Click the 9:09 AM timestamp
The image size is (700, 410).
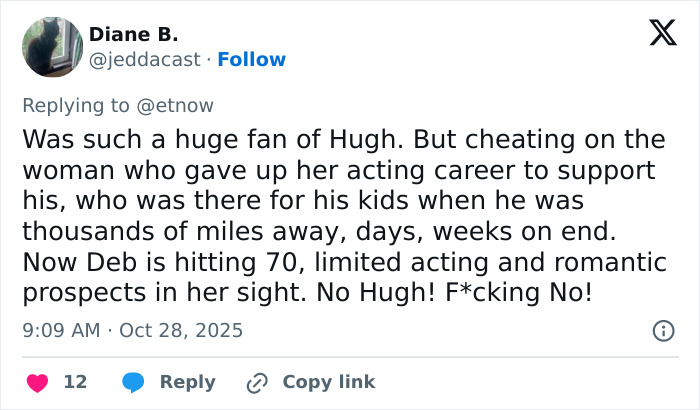(x=59, y=330)
